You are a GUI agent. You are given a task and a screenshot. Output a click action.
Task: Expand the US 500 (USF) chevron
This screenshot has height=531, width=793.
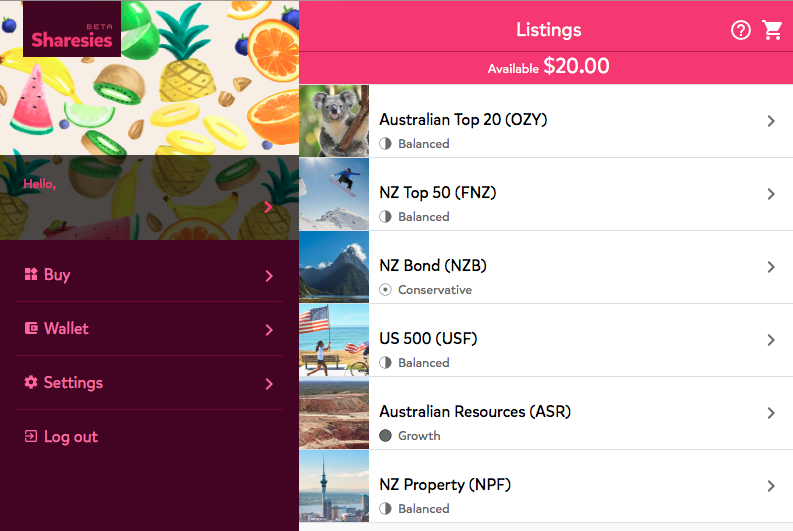coord(770,340)
